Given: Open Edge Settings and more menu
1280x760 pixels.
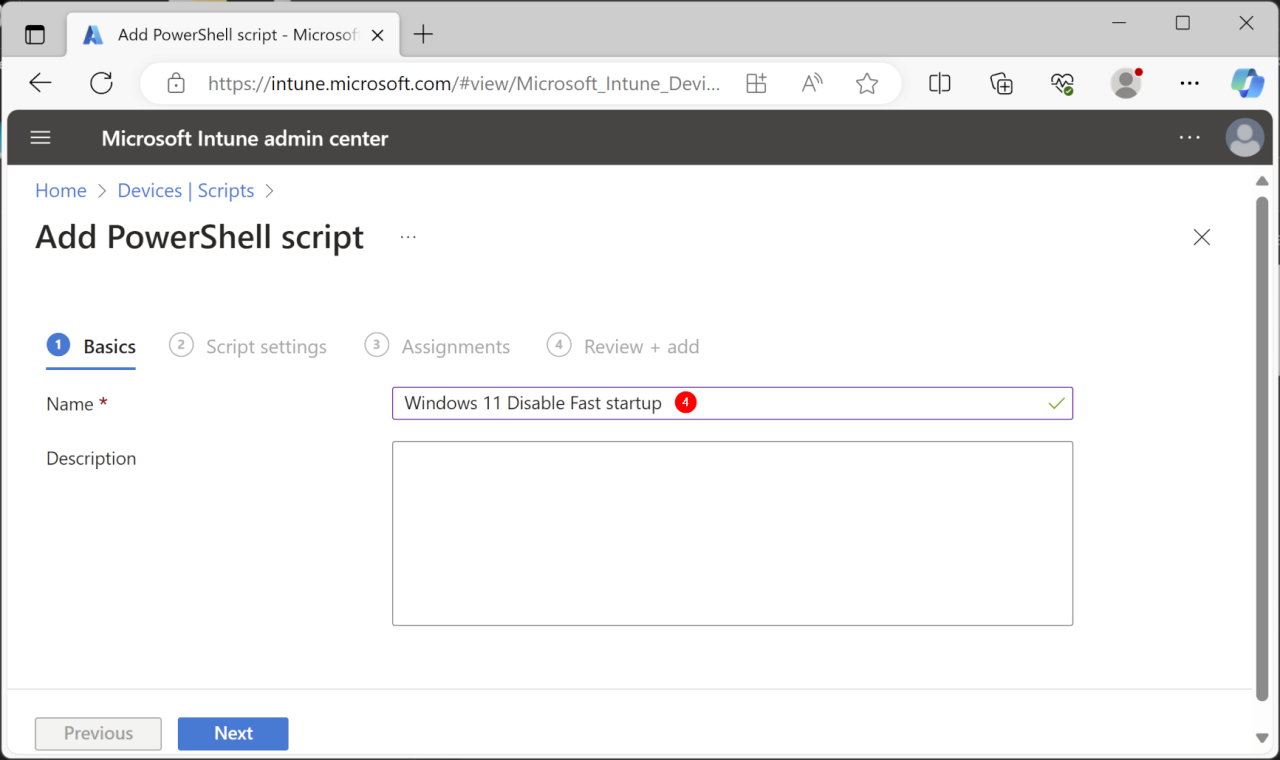Looking at the screenshot, I should click(x=1189, y=84).
